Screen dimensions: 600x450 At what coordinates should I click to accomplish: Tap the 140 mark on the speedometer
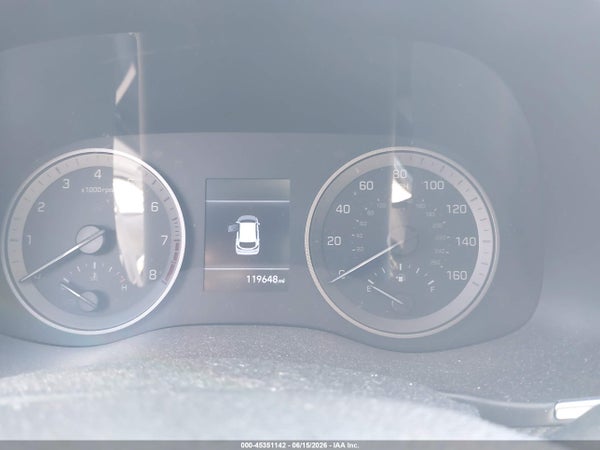[x=466, y=241]
